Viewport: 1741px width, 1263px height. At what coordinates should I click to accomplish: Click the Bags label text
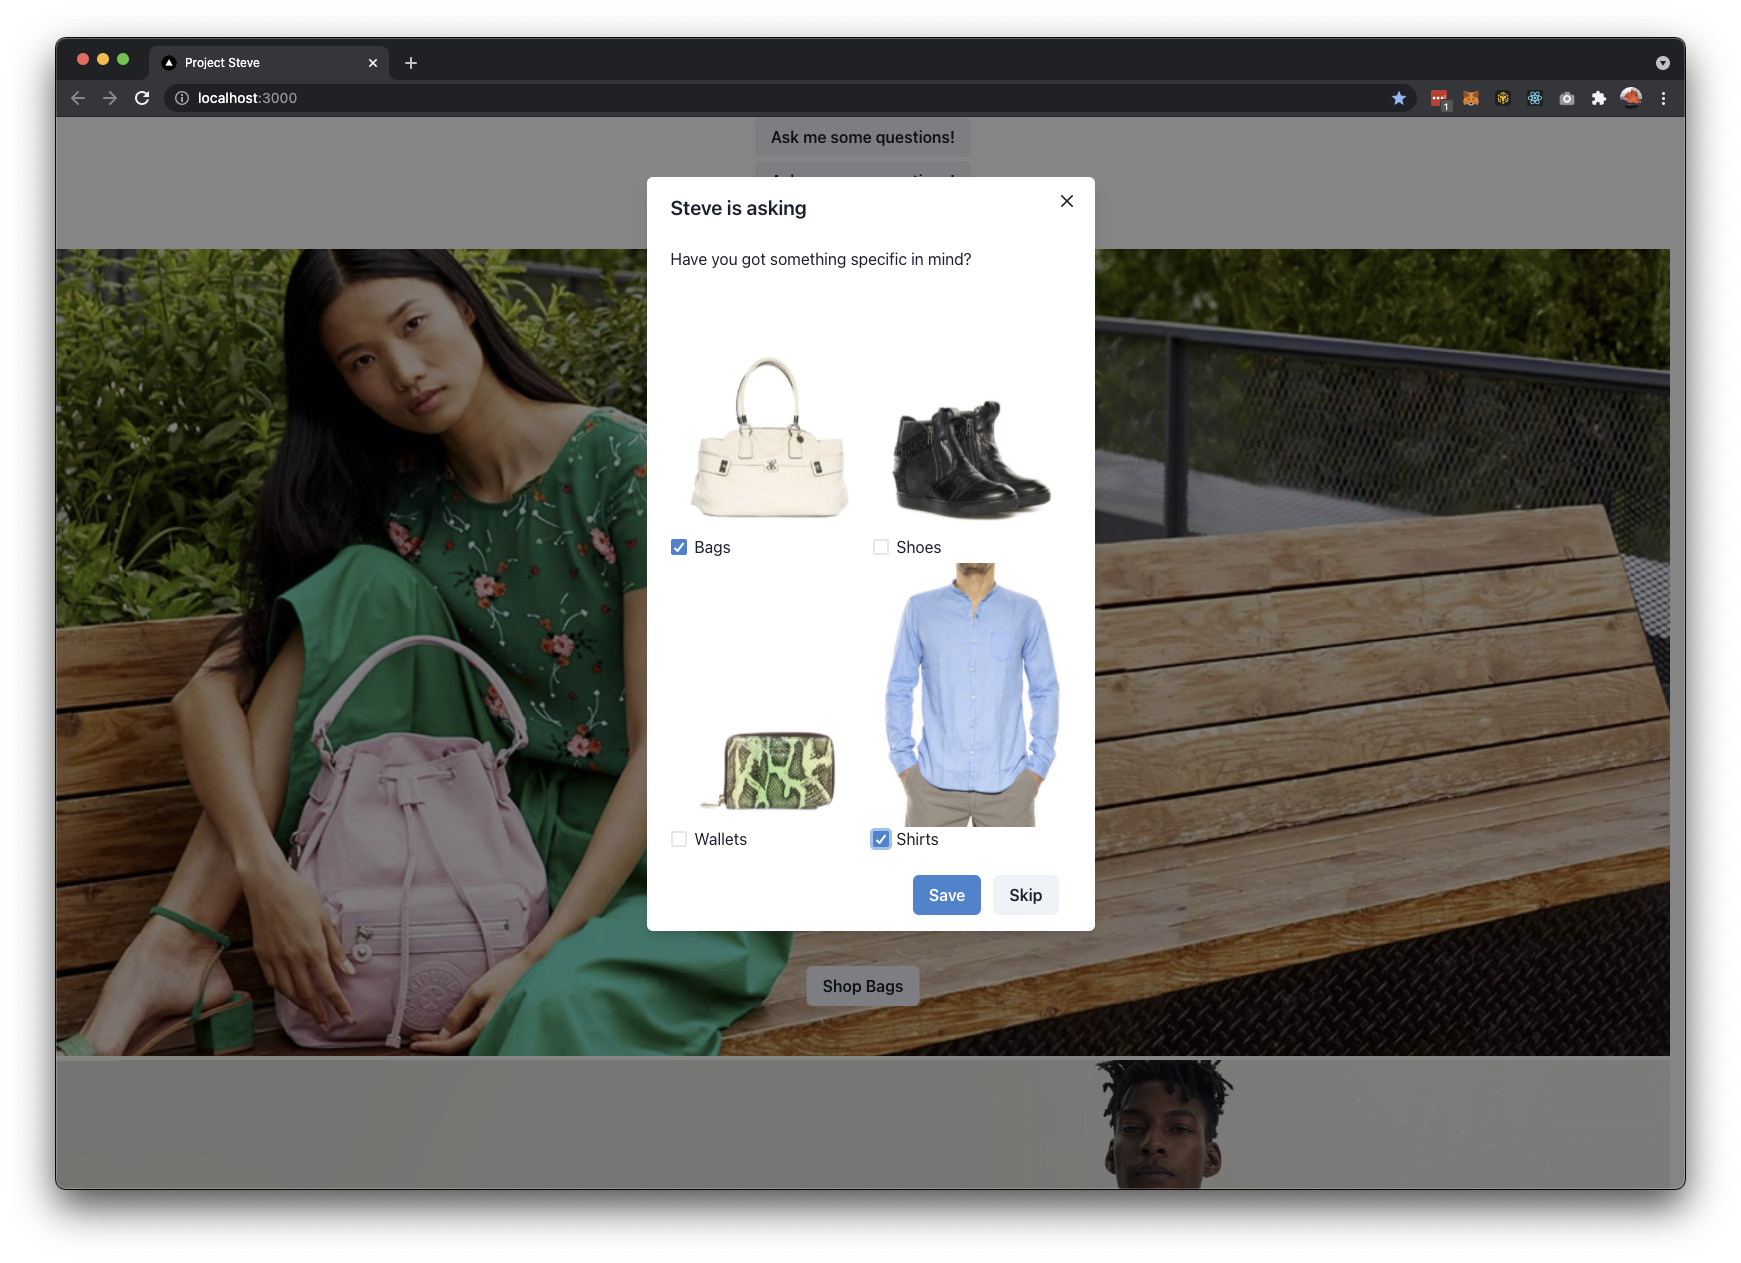click(x=712, y=547)
